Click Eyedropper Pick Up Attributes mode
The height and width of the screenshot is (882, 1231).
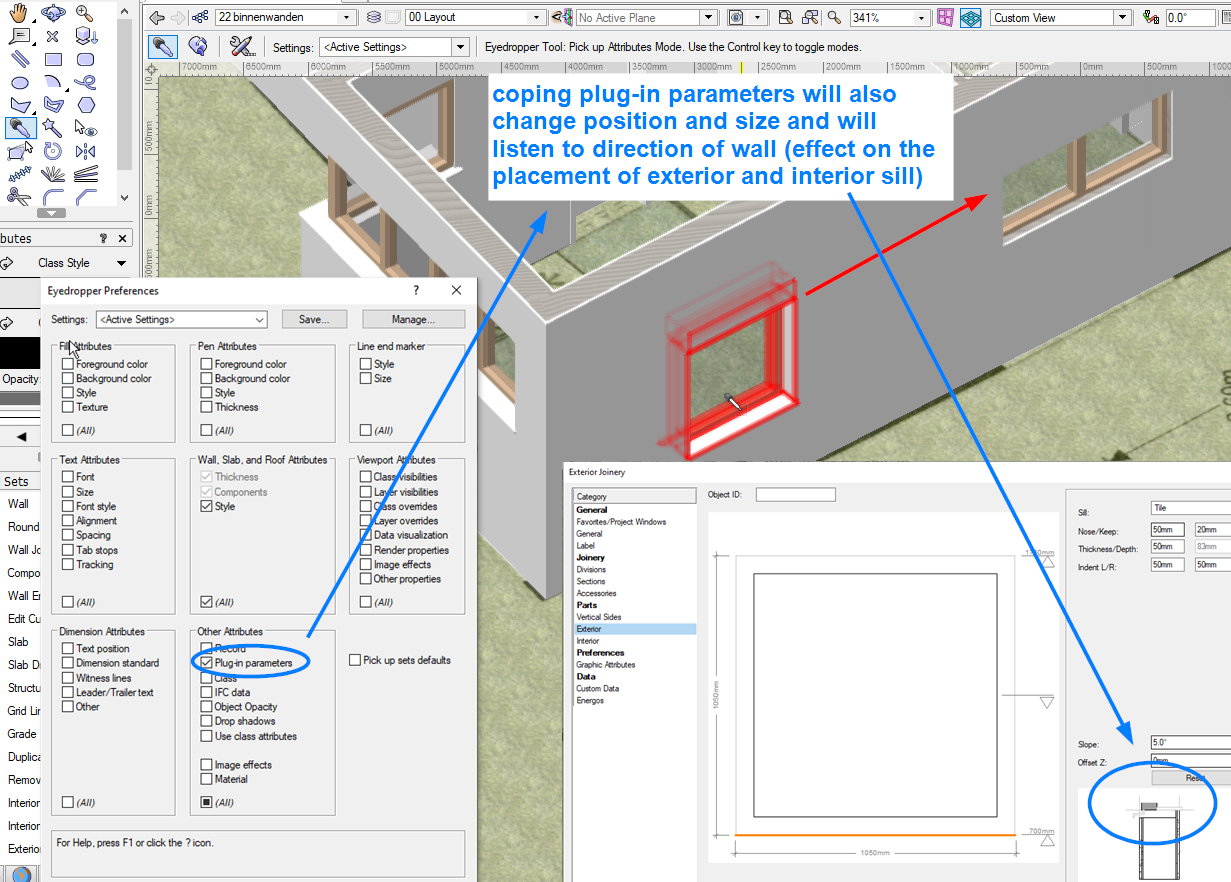[x=163, y=47]
